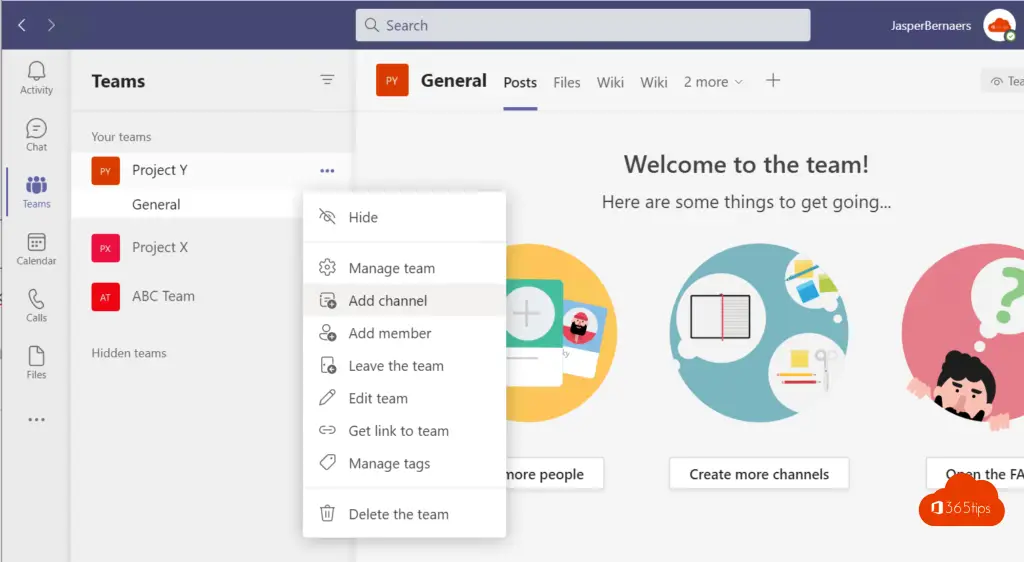
Task: Open Chat from the sidebar
Action: 36,134
